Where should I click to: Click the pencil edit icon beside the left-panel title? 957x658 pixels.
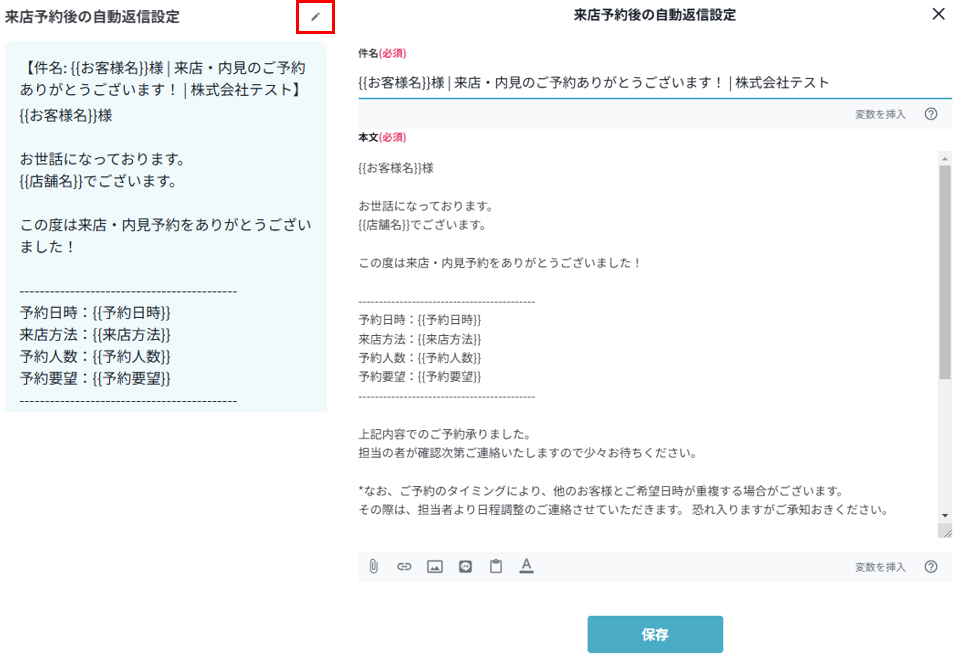(315, 17)
